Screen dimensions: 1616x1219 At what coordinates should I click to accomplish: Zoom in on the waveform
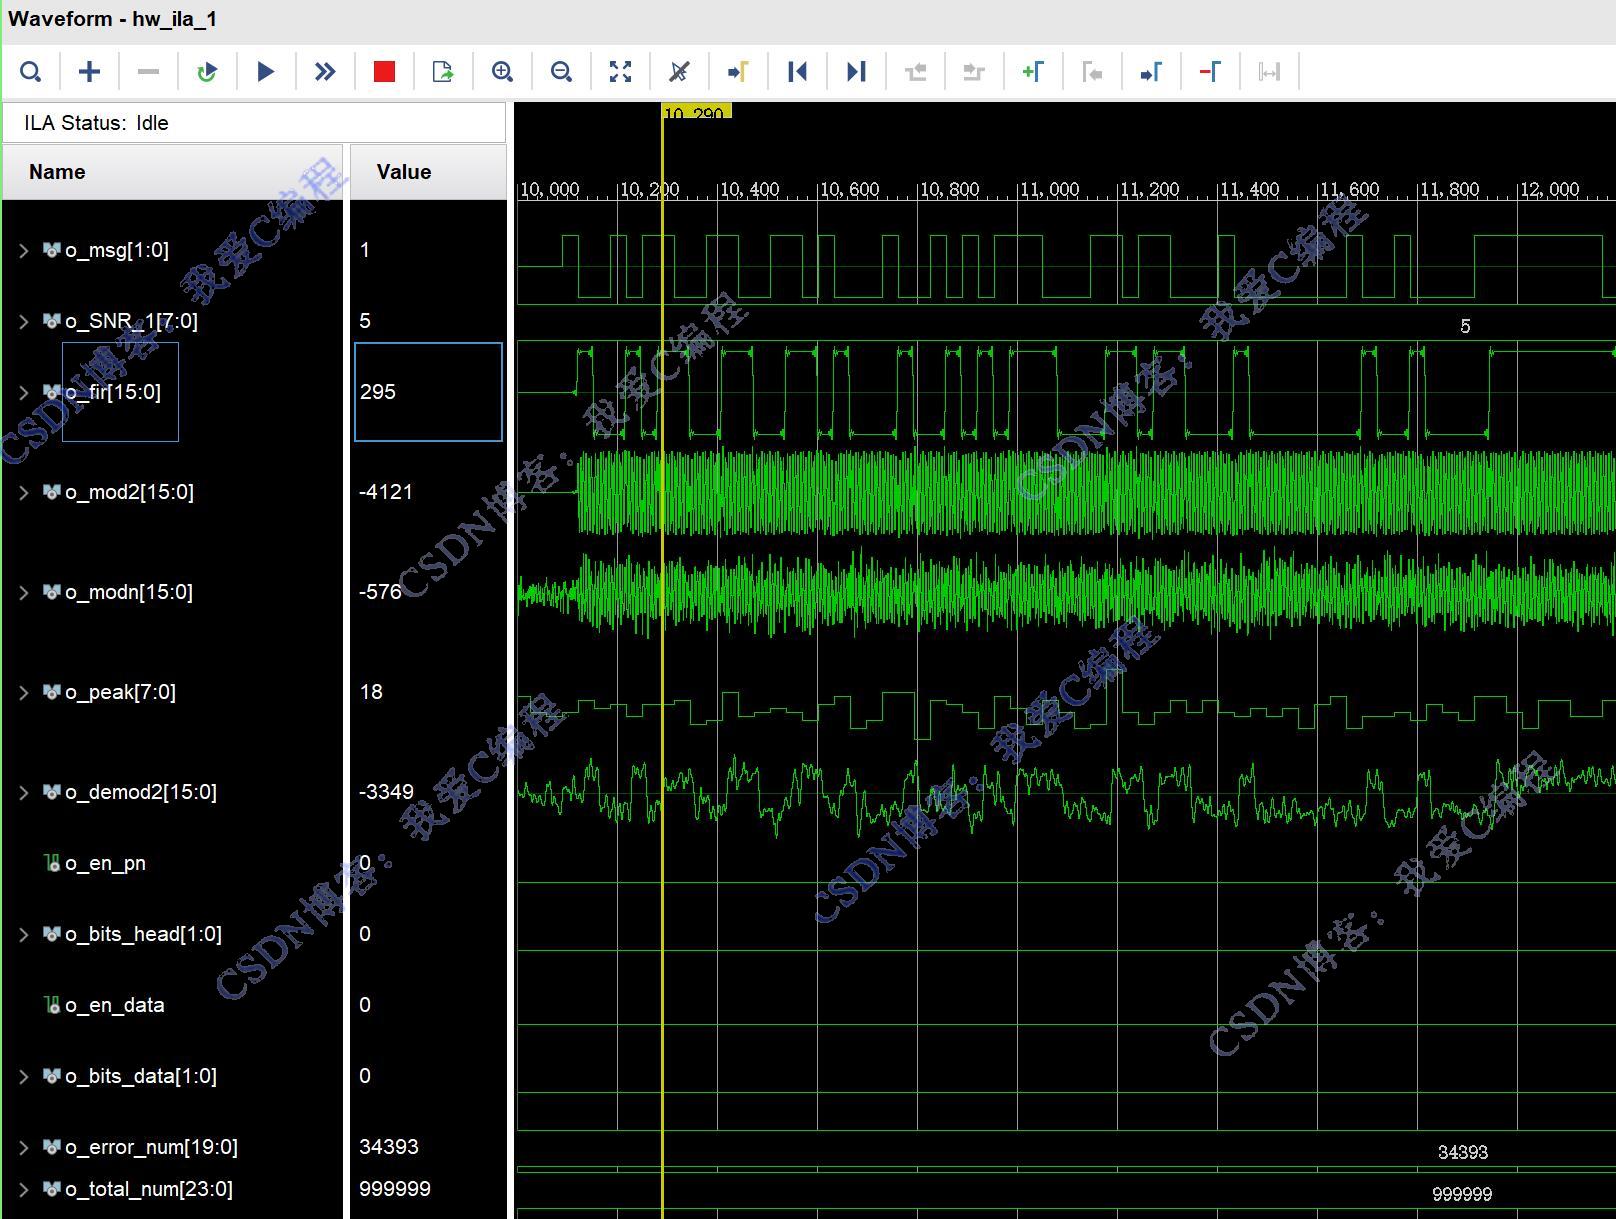pyautogui.click(x=502, y=72)
